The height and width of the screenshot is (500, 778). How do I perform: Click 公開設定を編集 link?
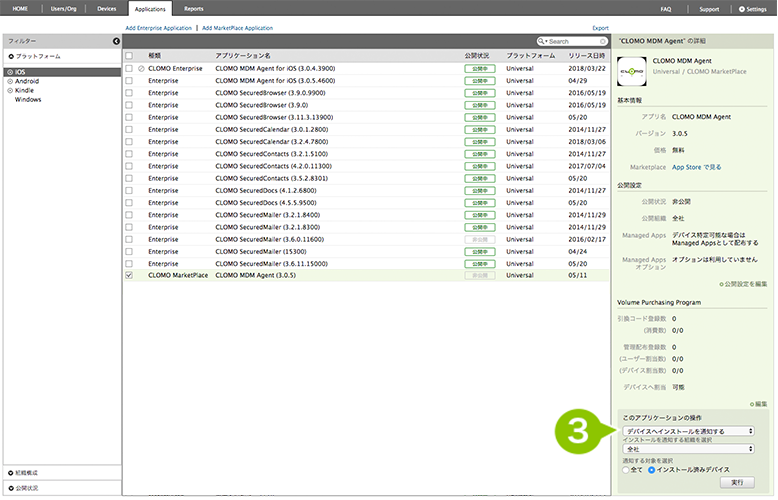click(x=743, y=284)
